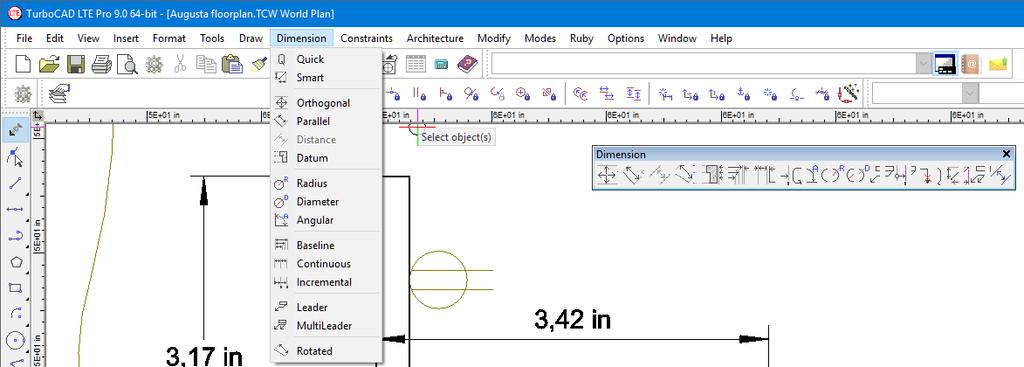Select the Orthogonal tool in floating Dimension toolbar
This screenshot has width=1024, height=367.
click(x=607, y=175)
